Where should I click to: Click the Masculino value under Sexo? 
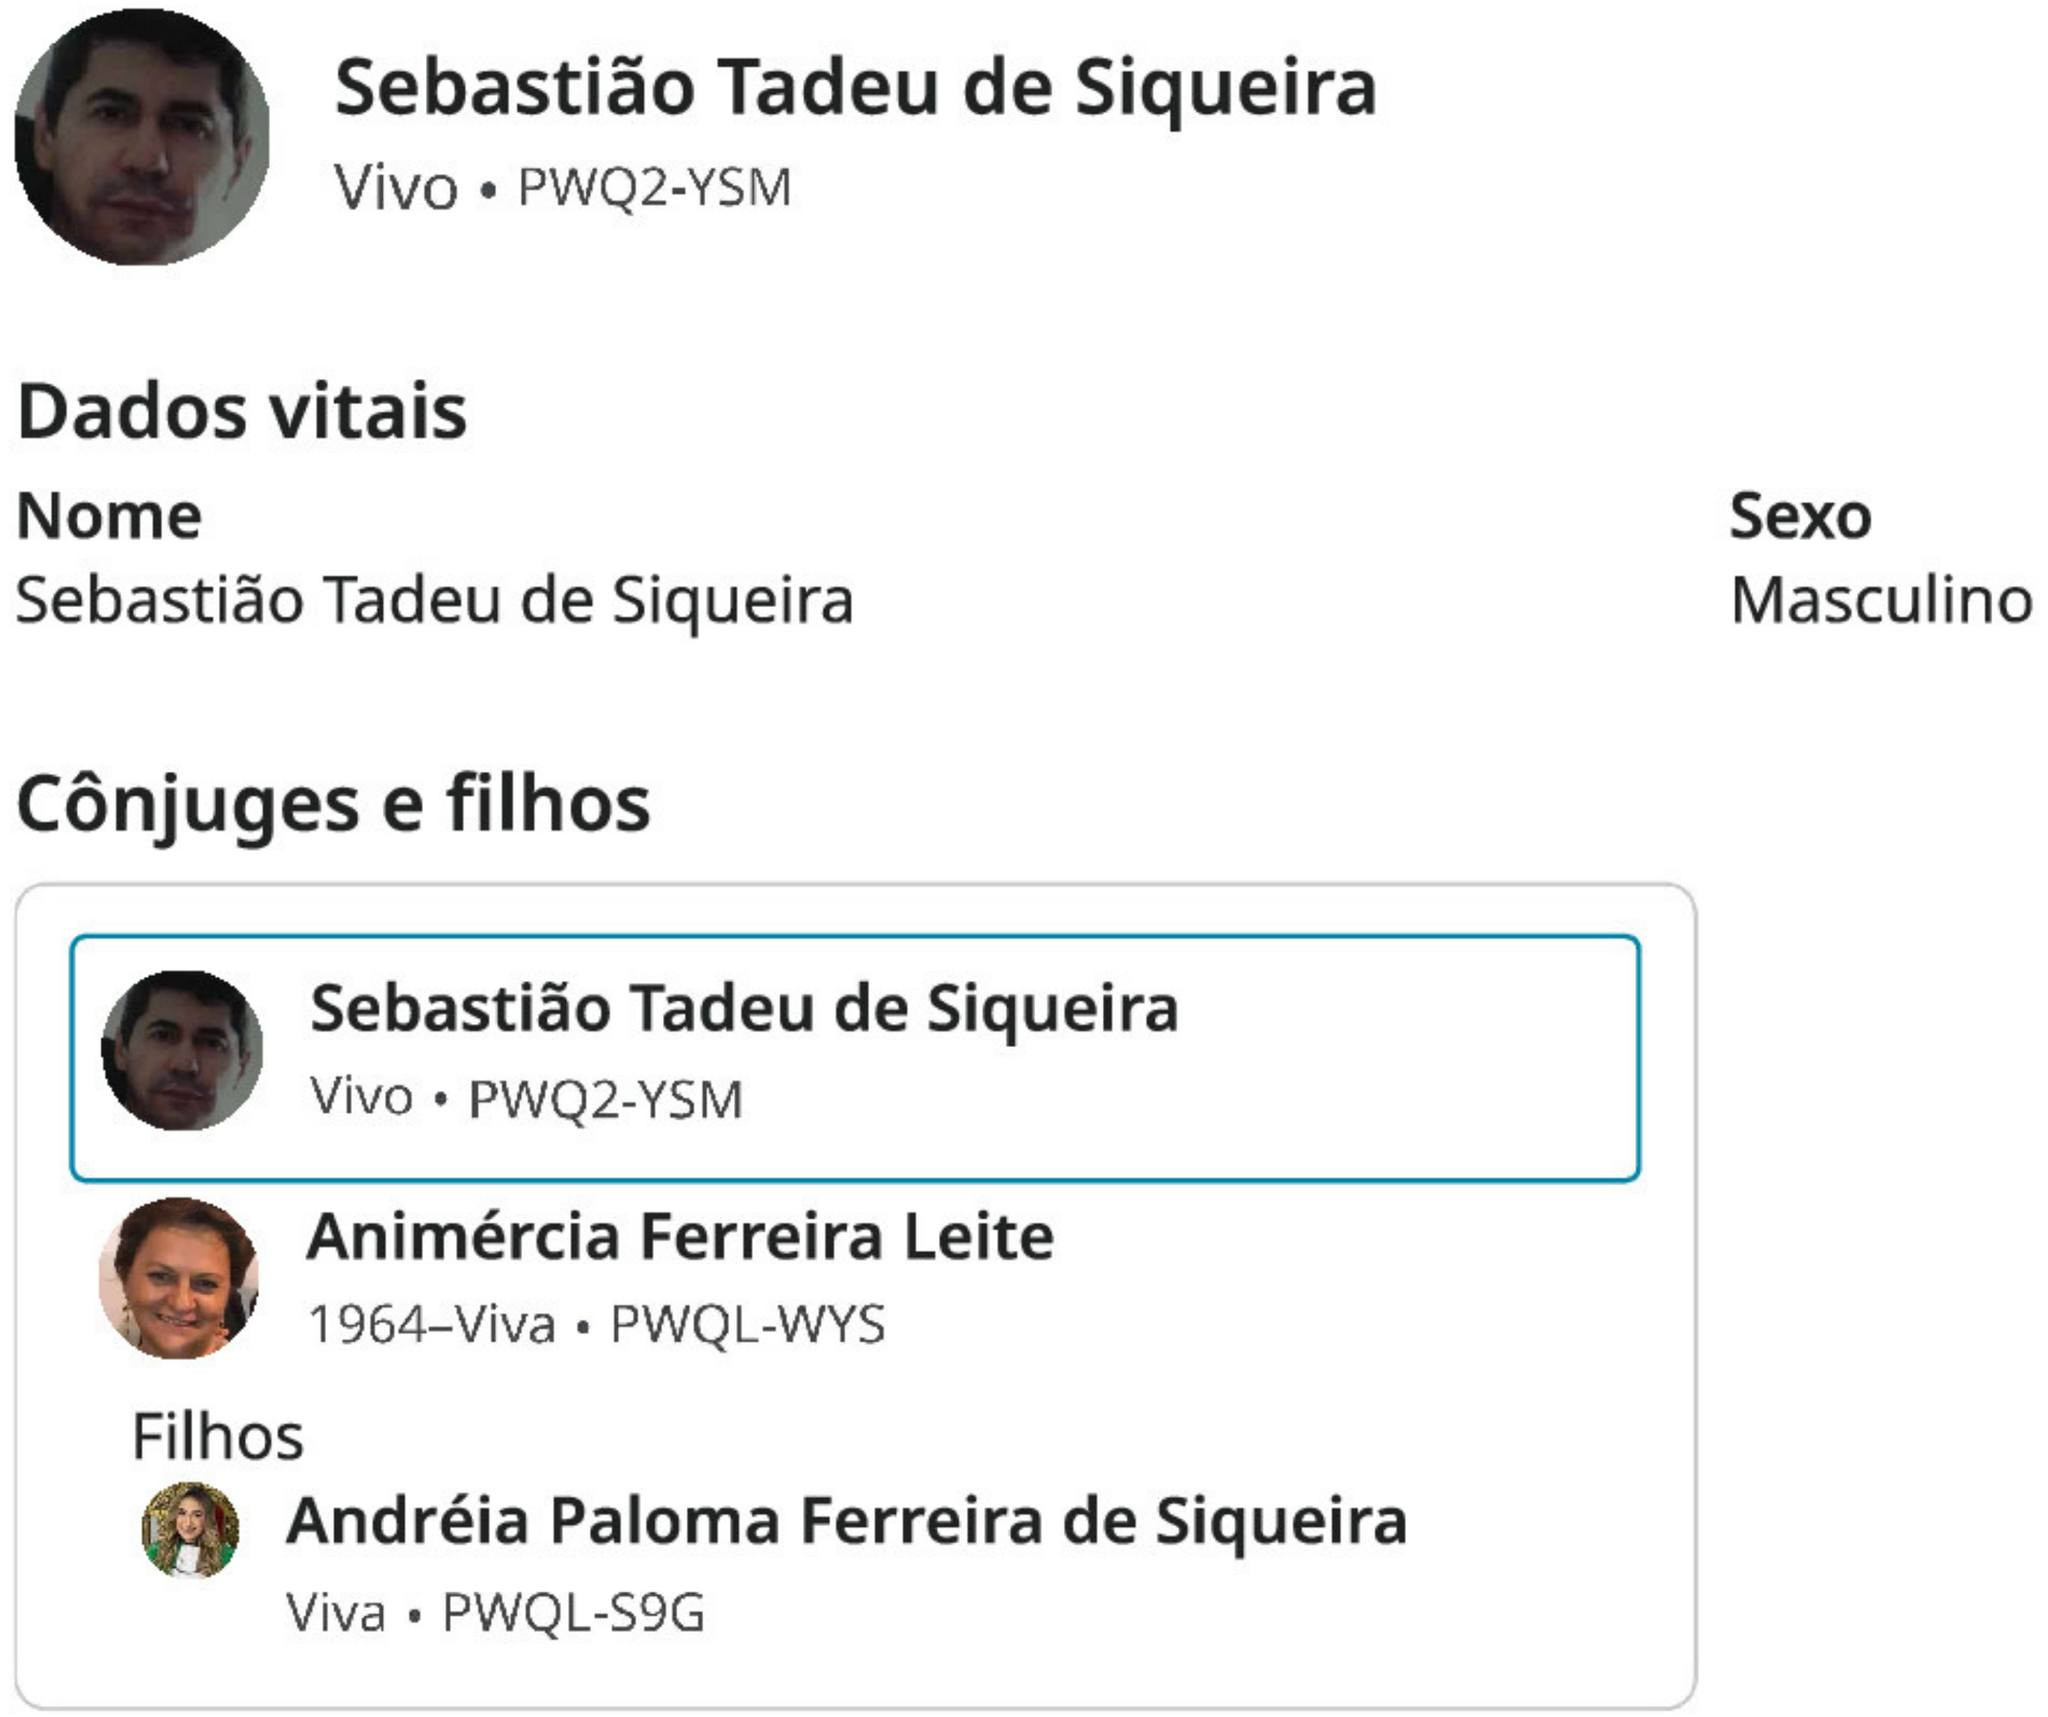(x=1881, y=600)
